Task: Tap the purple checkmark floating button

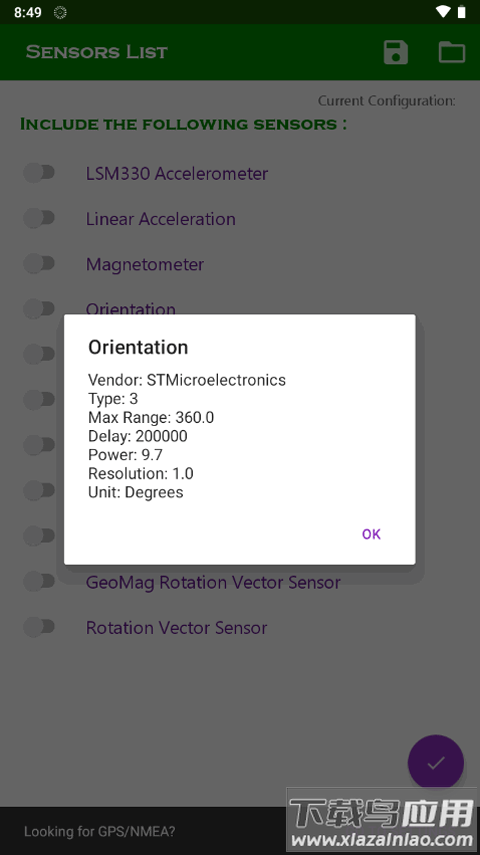Action: 435,762
